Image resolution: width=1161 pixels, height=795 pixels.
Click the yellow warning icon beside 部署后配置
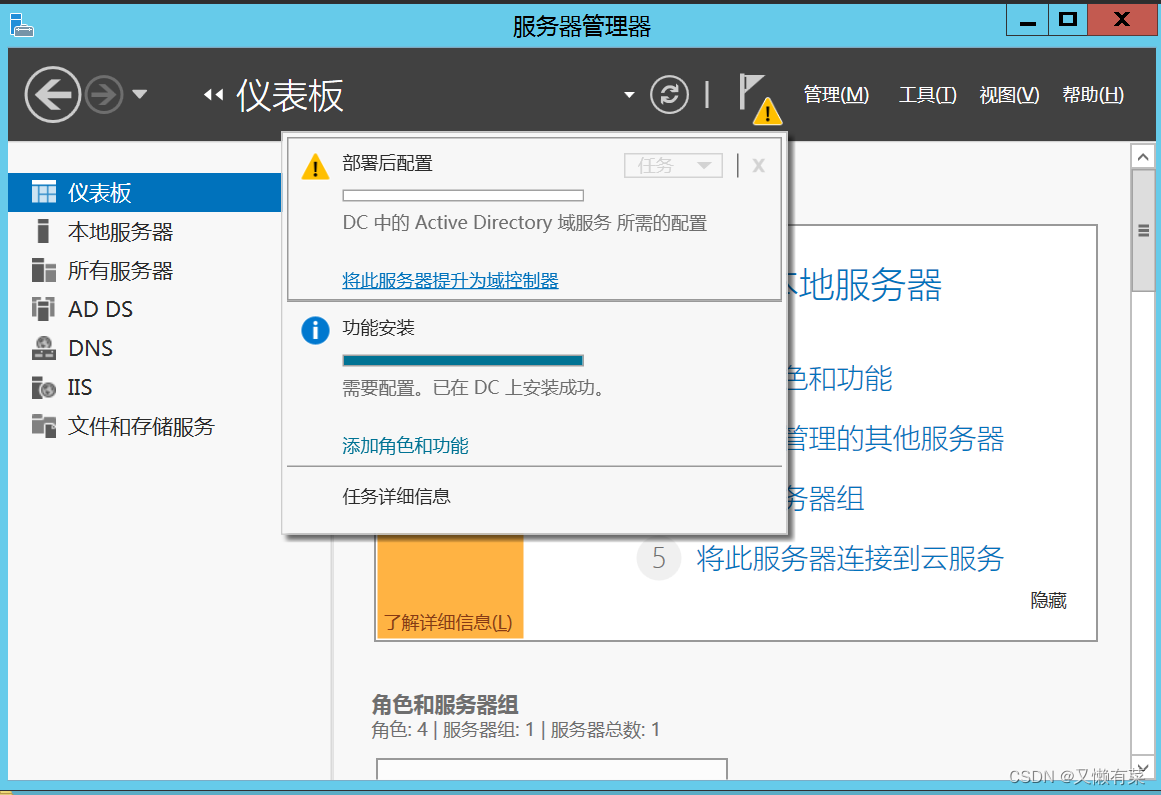point(315,167)
